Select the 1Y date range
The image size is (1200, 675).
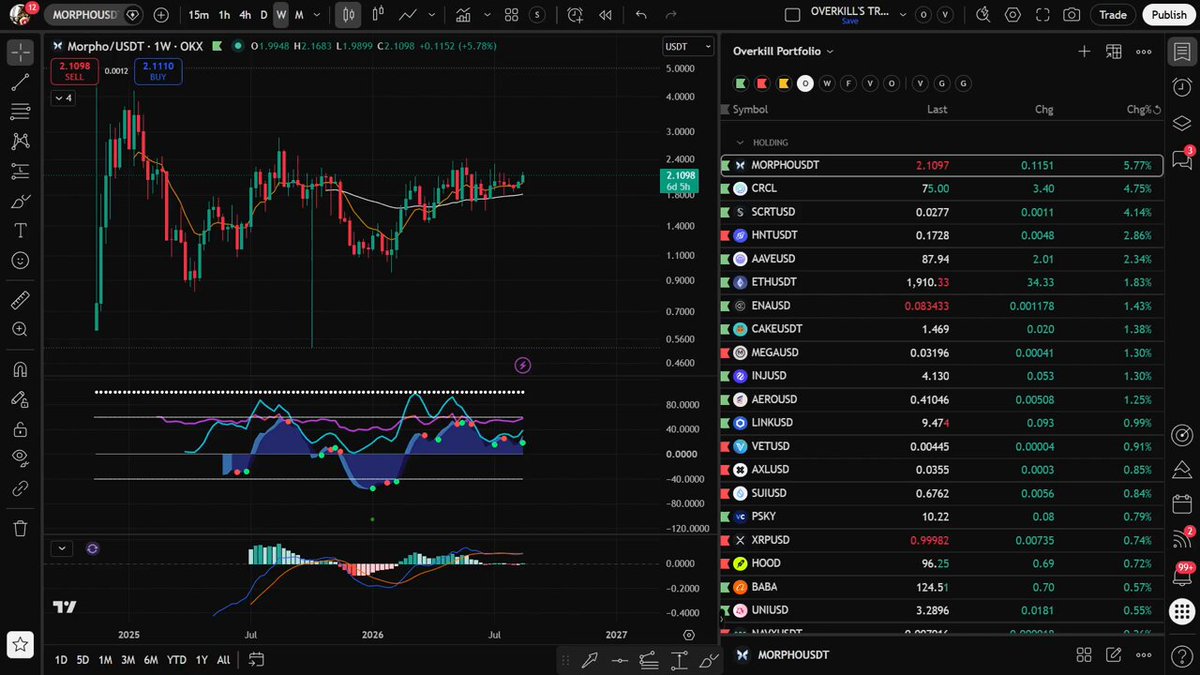[202, 660]
